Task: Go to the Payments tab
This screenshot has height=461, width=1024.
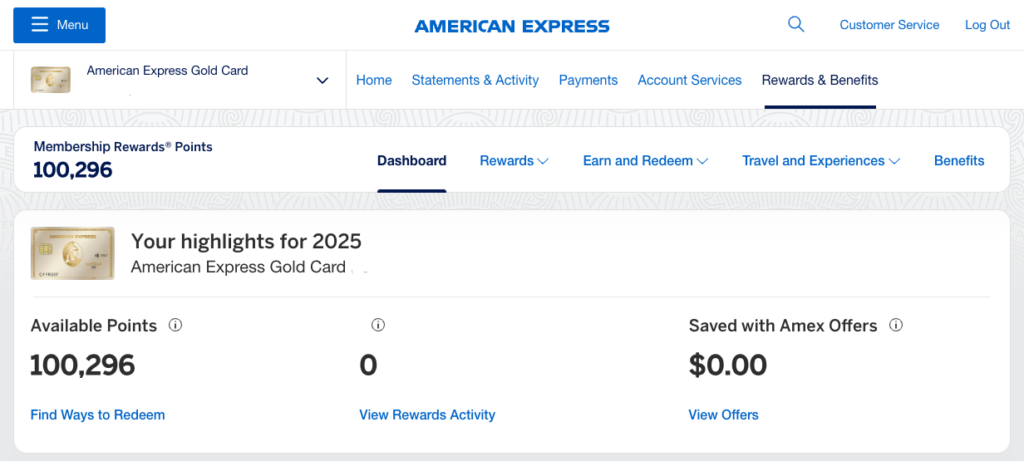Action: (588, 80)
